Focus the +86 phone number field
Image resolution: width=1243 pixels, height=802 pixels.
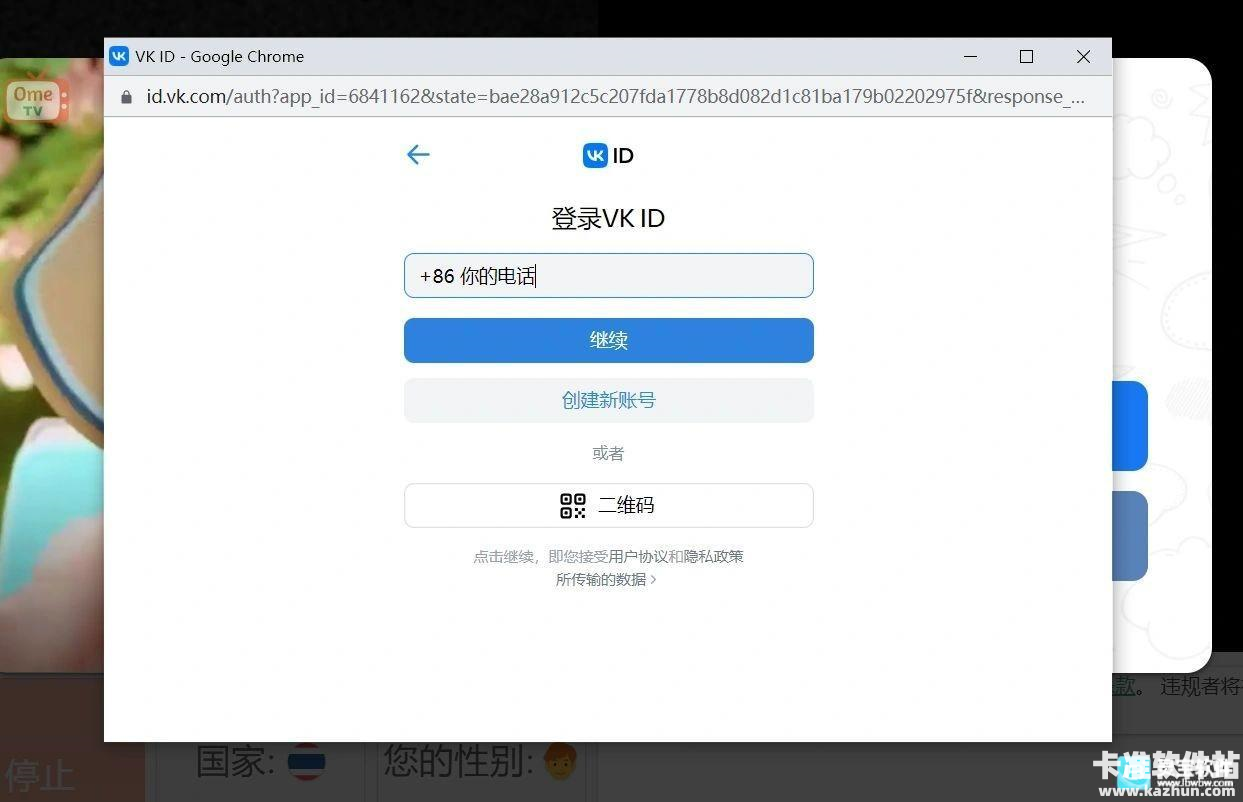[608, 276]
